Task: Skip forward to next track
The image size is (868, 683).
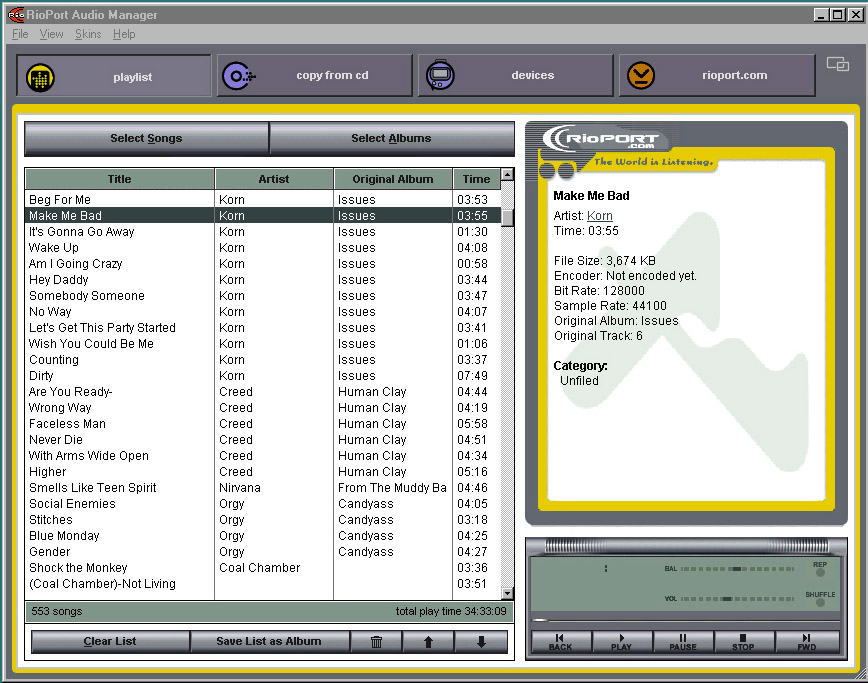Action: coord(807,642)
